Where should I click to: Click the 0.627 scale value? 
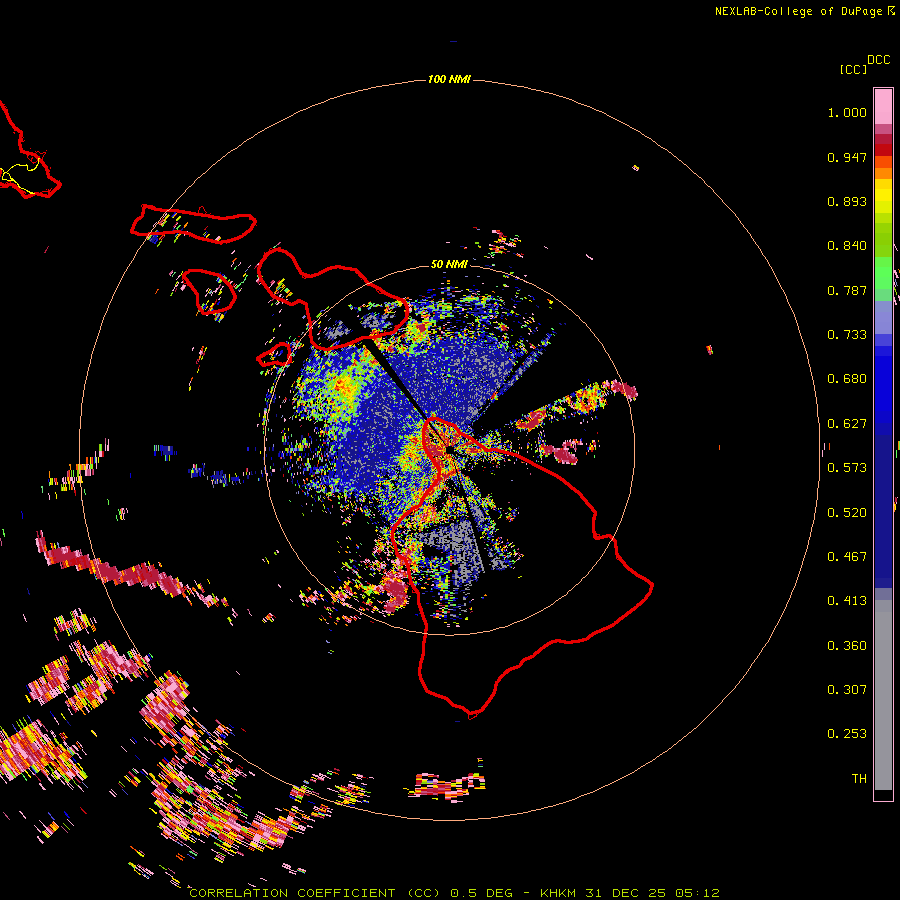point(847,424)
